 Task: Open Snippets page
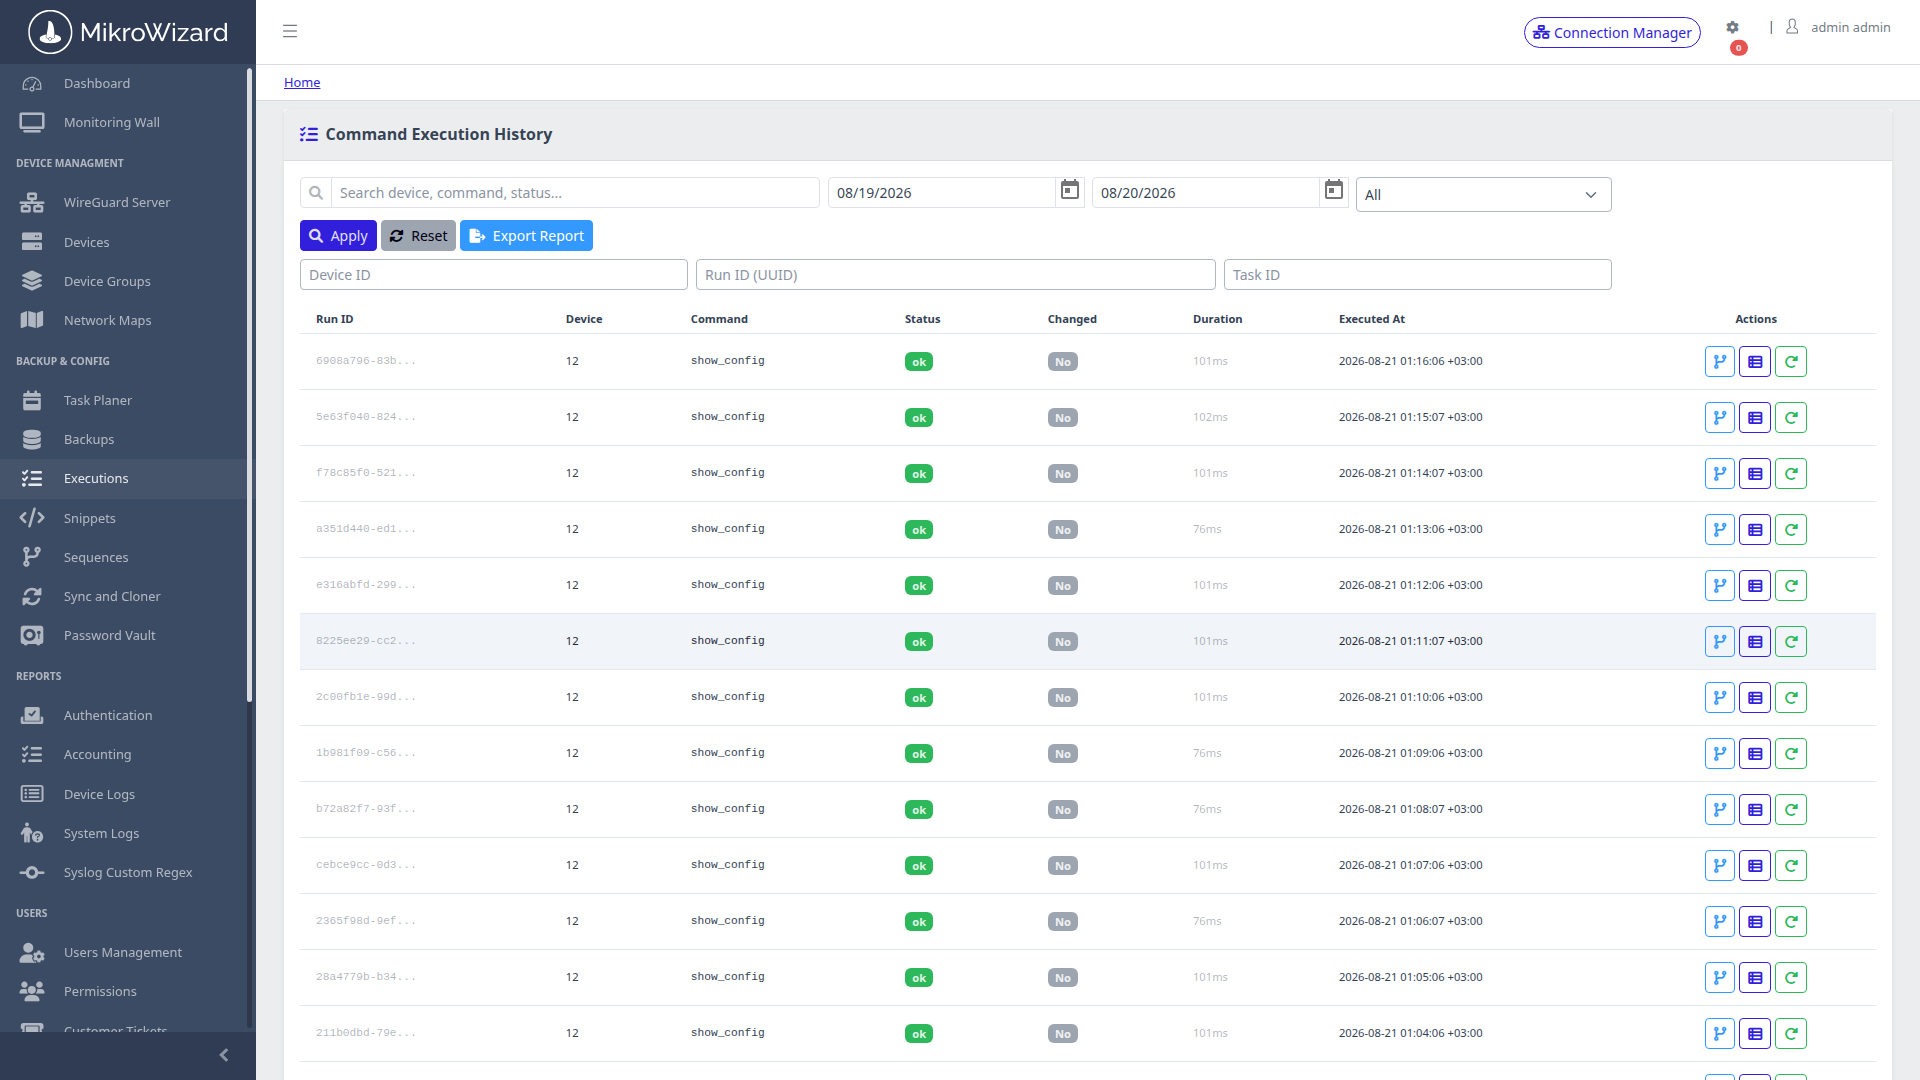[124, 519]
